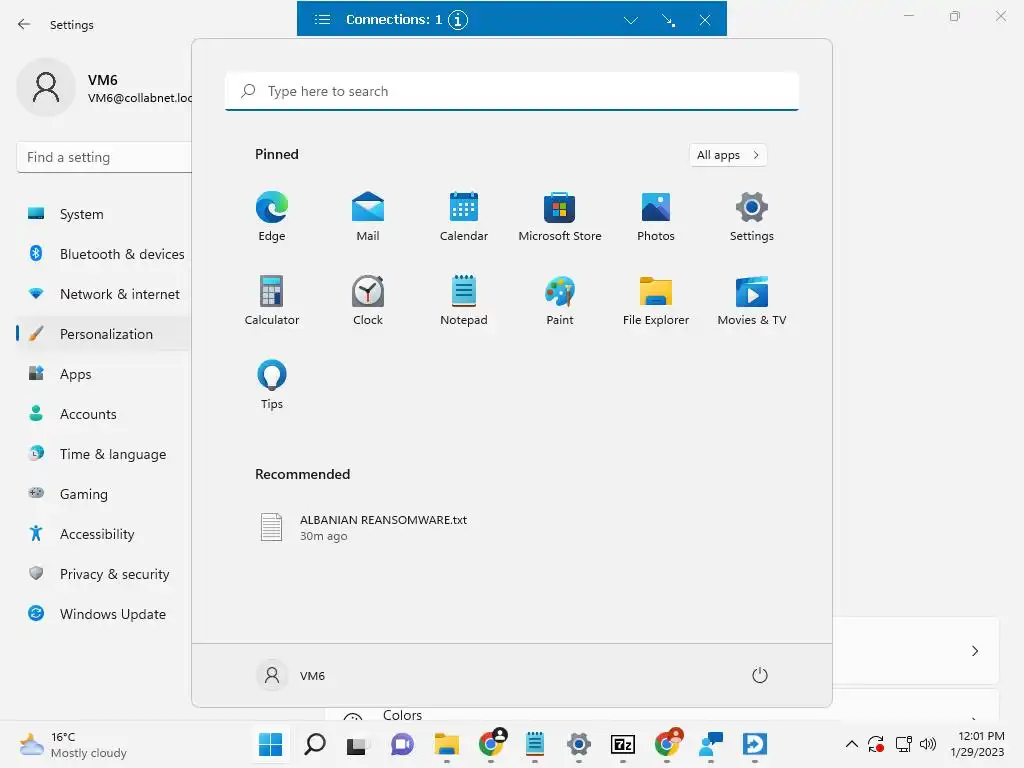This screenshot has height=768, width=1024.
Task: Show All apps list
Action: pos(728,155)
